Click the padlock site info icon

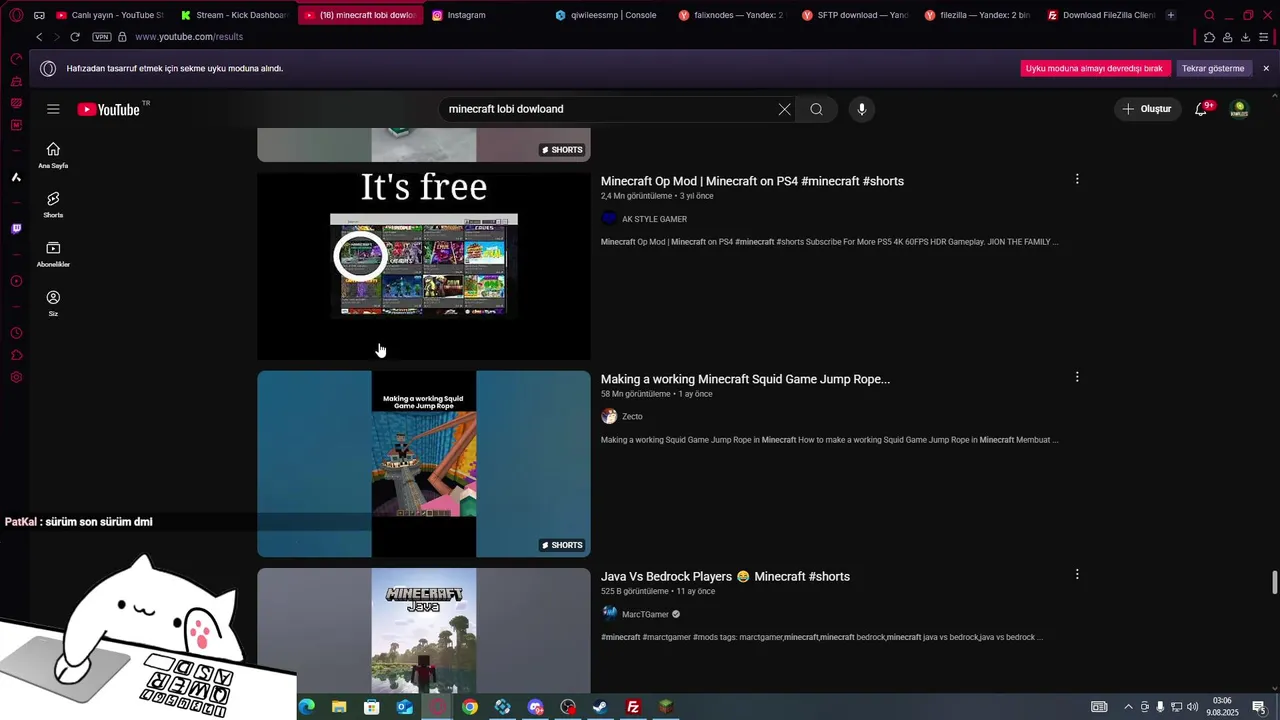tap(122, 37)
